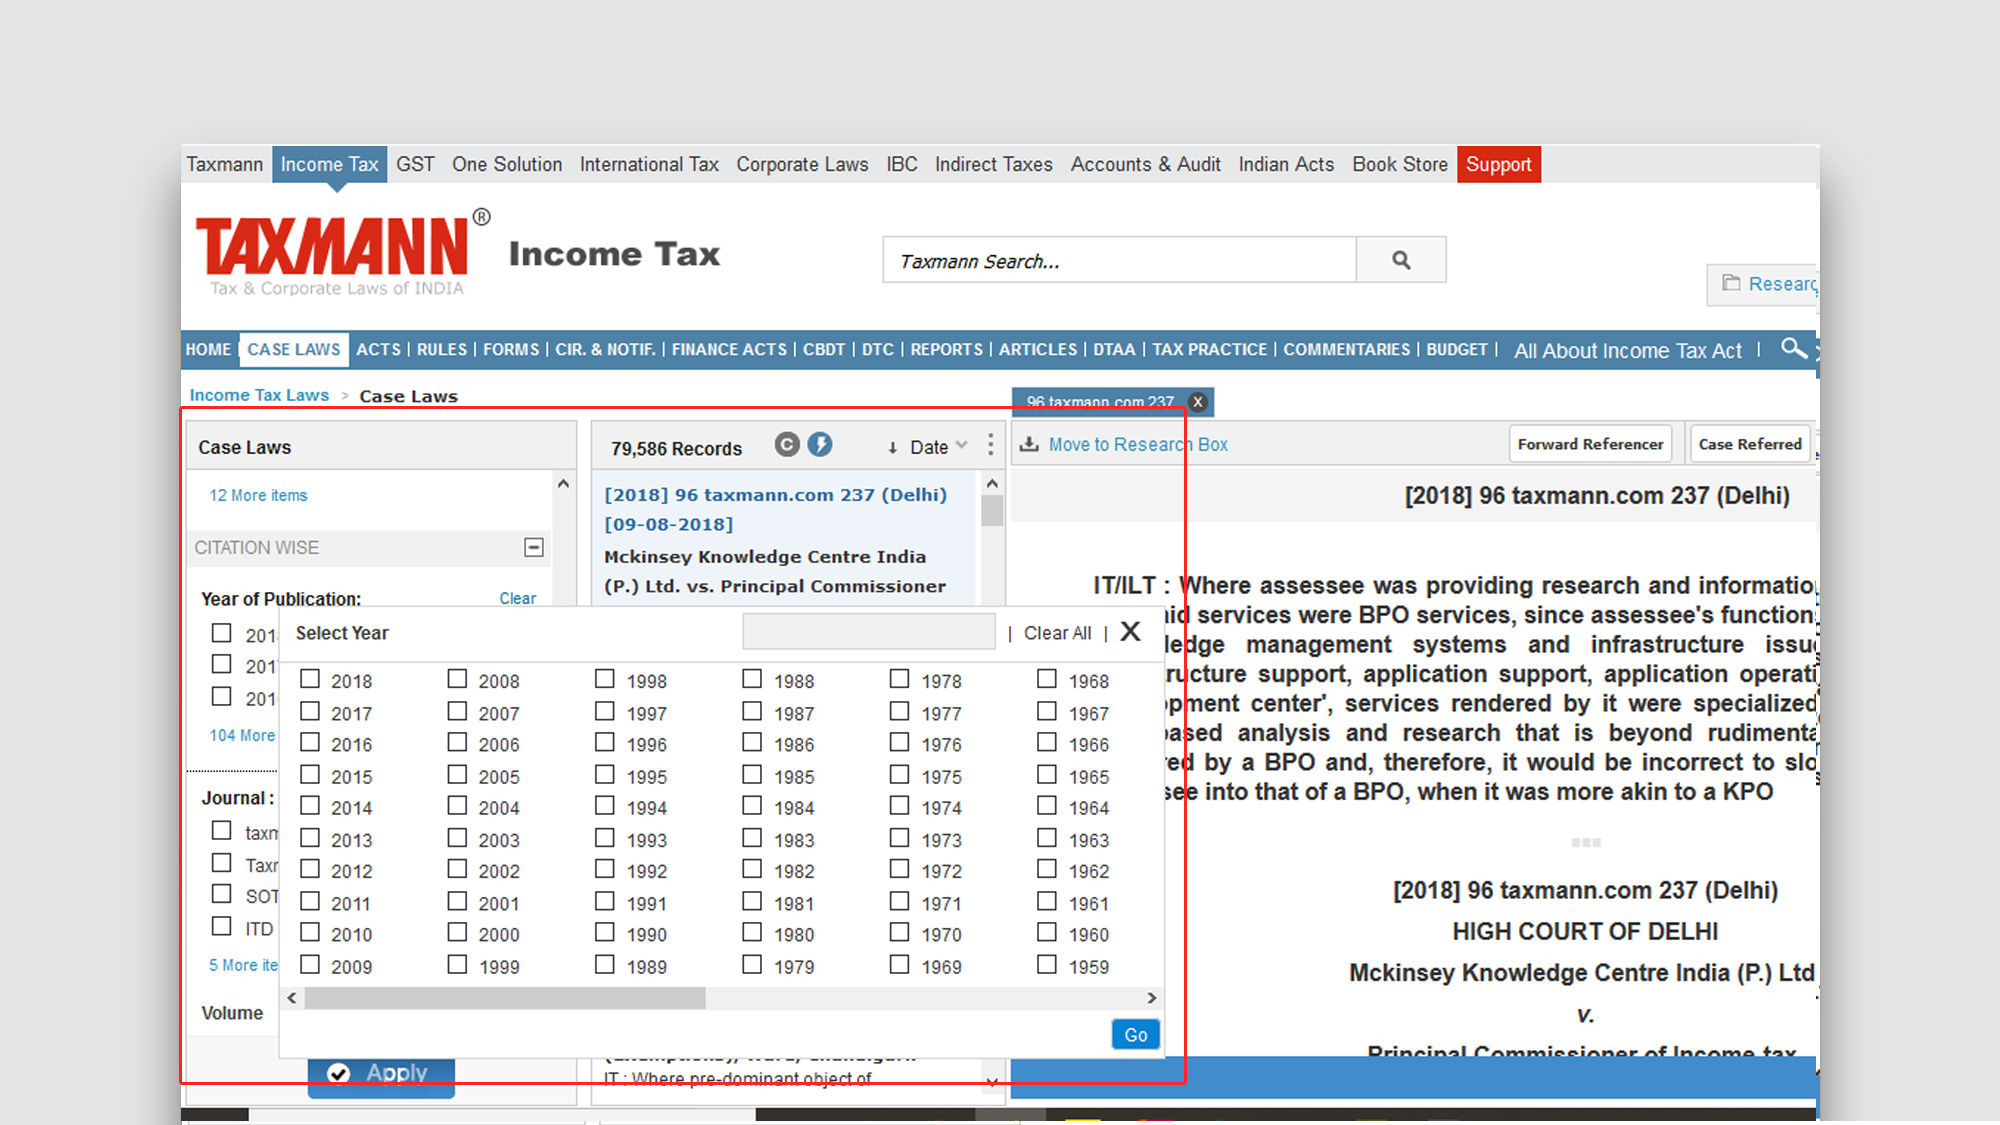Viewport: 2000px width, 1125px height.
Task: Click the Research folder icon
Action: pyautogui.click(x=1731, y=284)
